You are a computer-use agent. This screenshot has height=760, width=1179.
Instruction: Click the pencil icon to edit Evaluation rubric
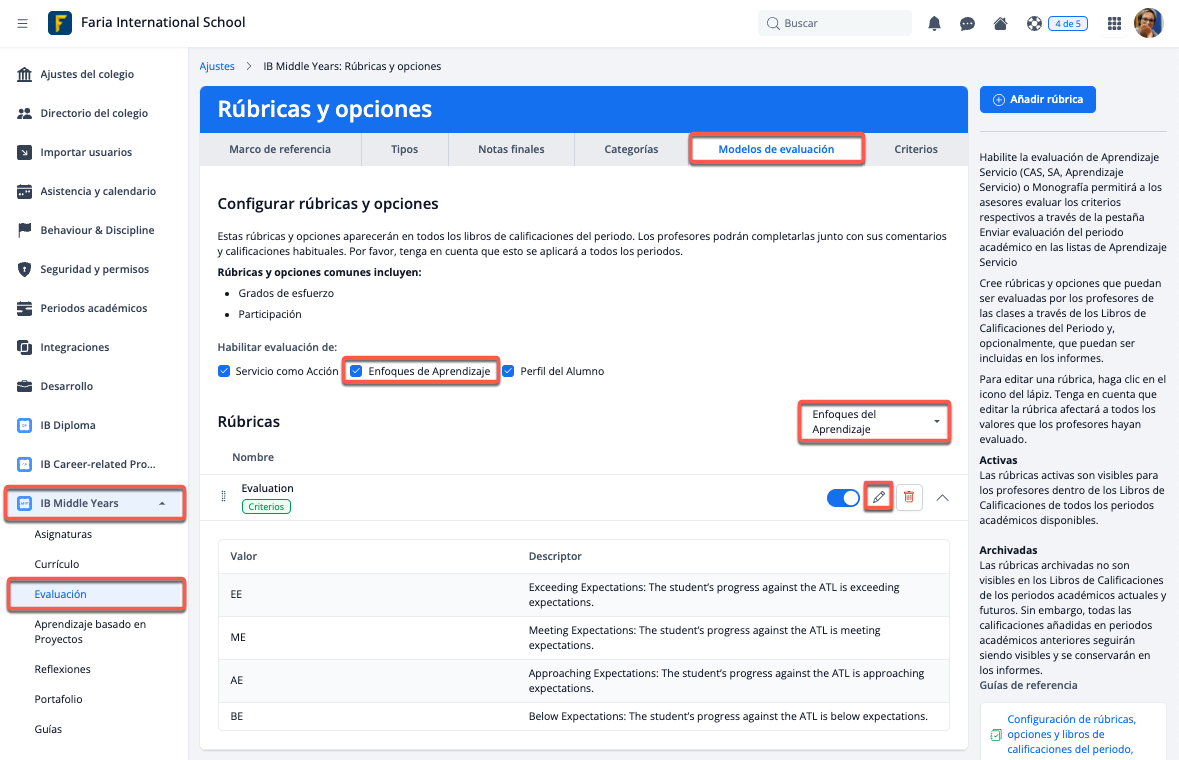(x=879, y=497)
